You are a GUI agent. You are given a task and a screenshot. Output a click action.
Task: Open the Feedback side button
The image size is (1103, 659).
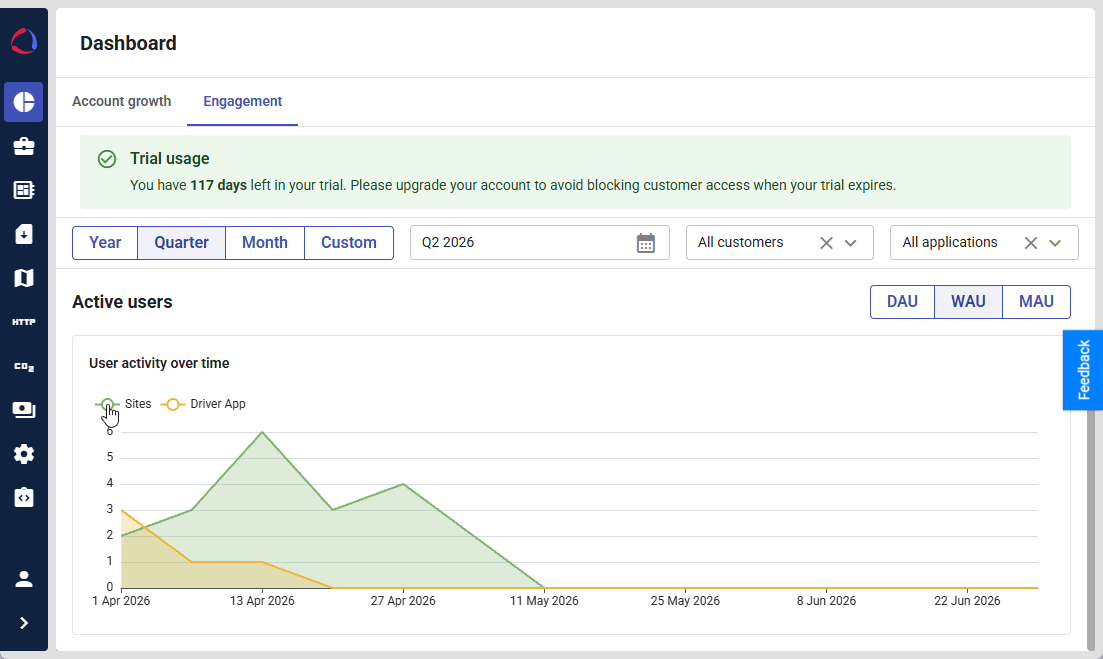(1083, 370)
